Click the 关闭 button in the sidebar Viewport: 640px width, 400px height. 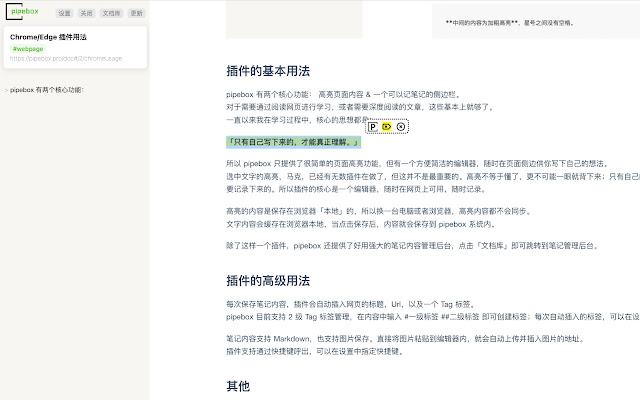86,13
